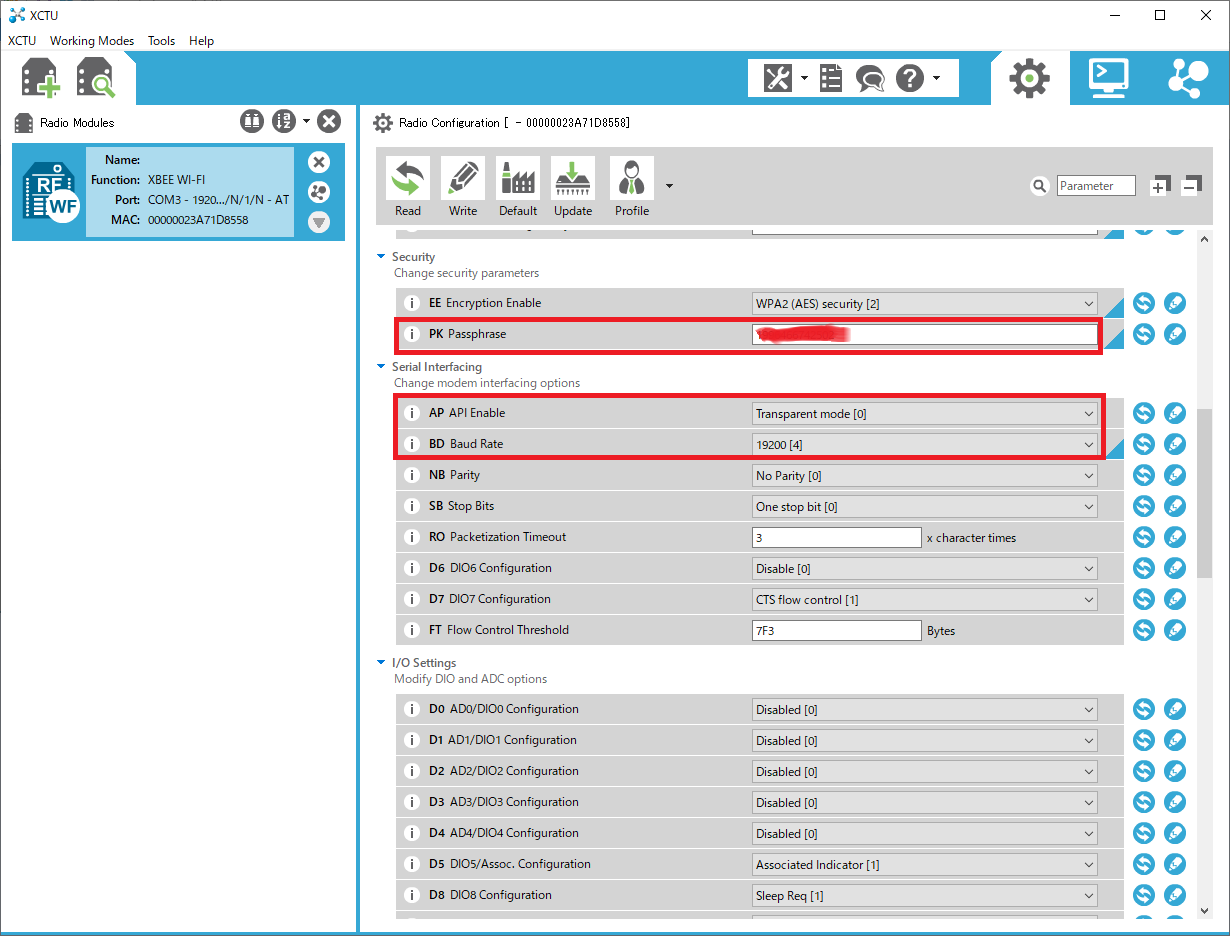Update the radio module firmware
This screenshot has width=1230, height=936.
573,187
